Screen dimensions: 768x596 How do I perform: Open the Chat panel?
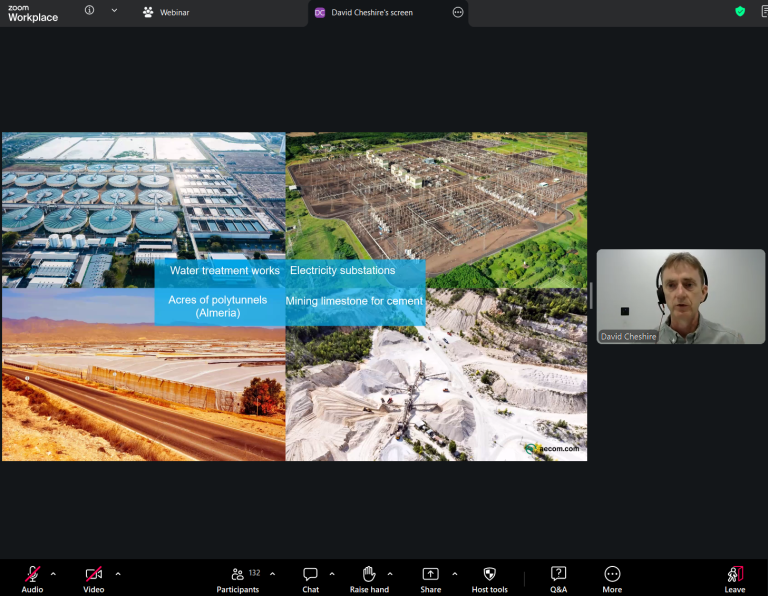point(311,579)
